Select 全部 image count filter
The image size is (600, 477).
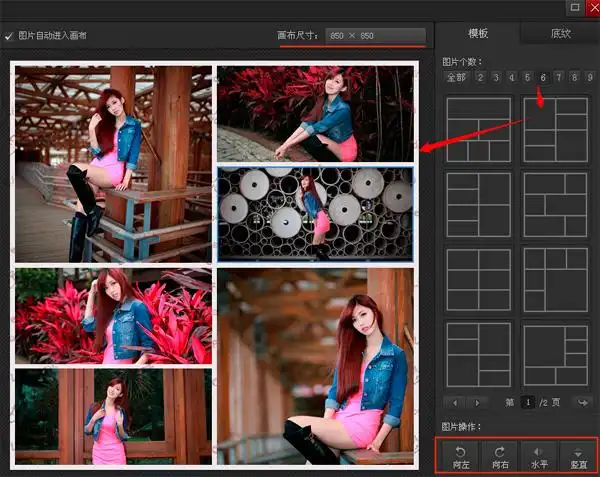pyautogui.click(x=456, y=78)
